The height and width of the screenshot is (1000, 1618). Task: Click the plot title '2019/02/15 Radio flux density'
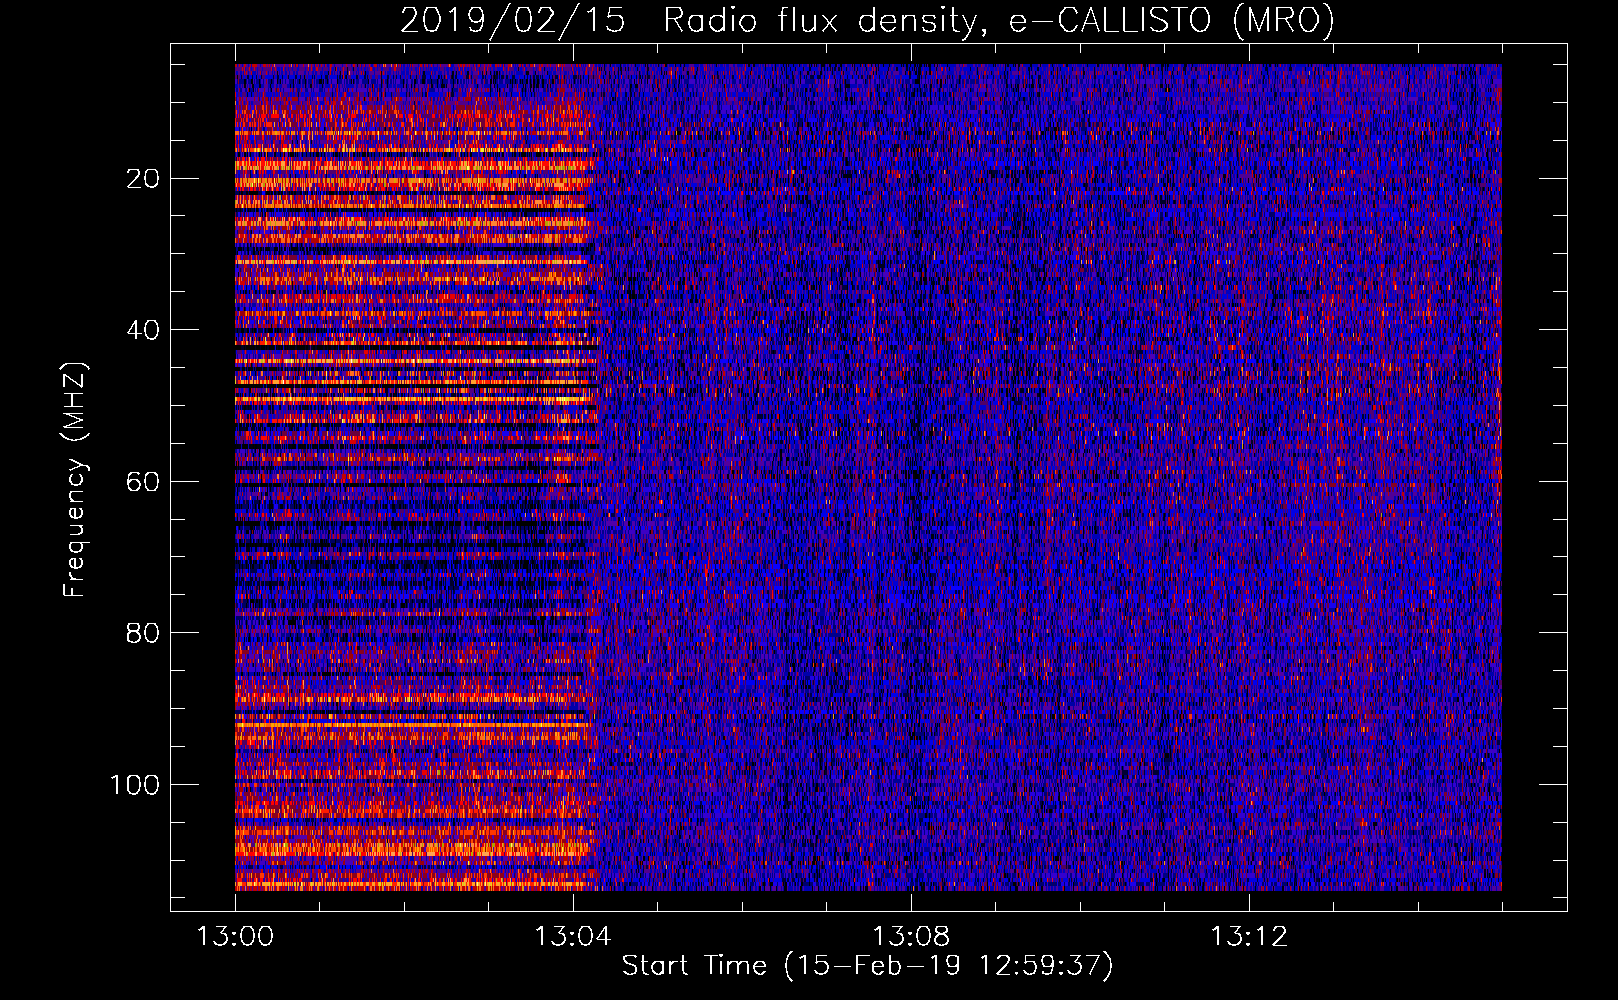pos(867,21)
